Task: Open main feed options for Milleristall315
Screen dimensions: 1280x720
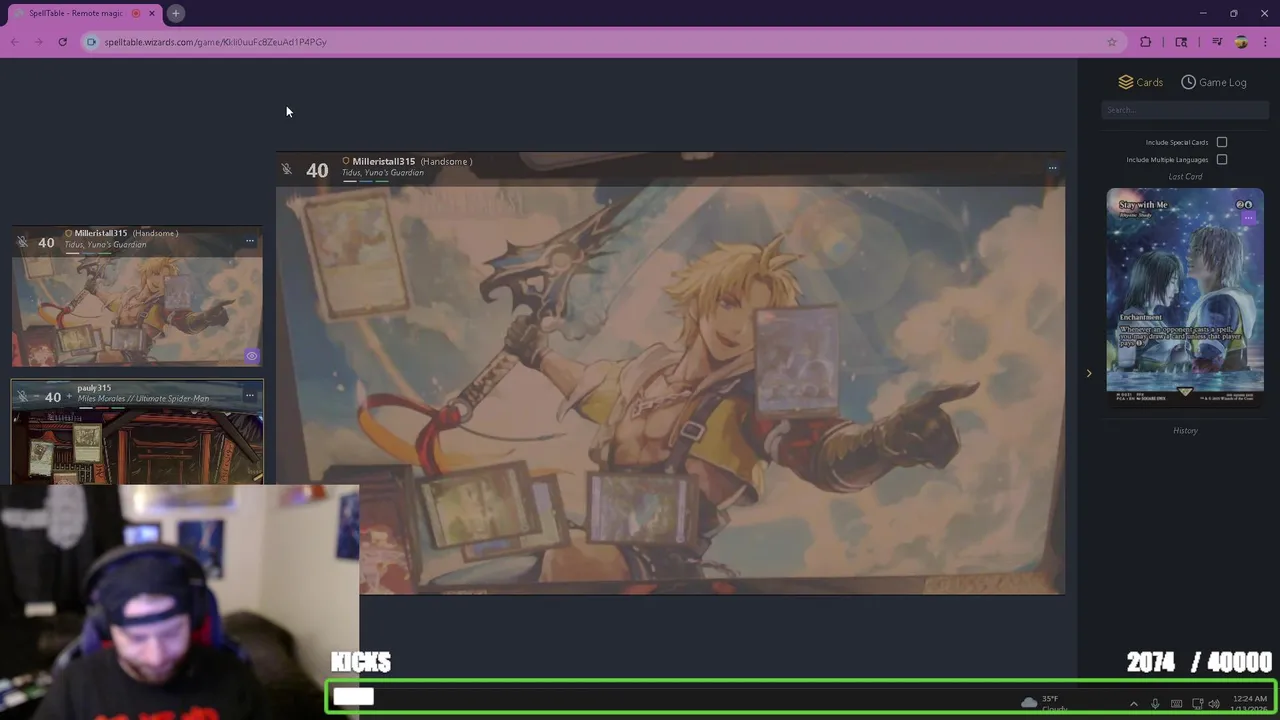Action: click(1052, 168)
